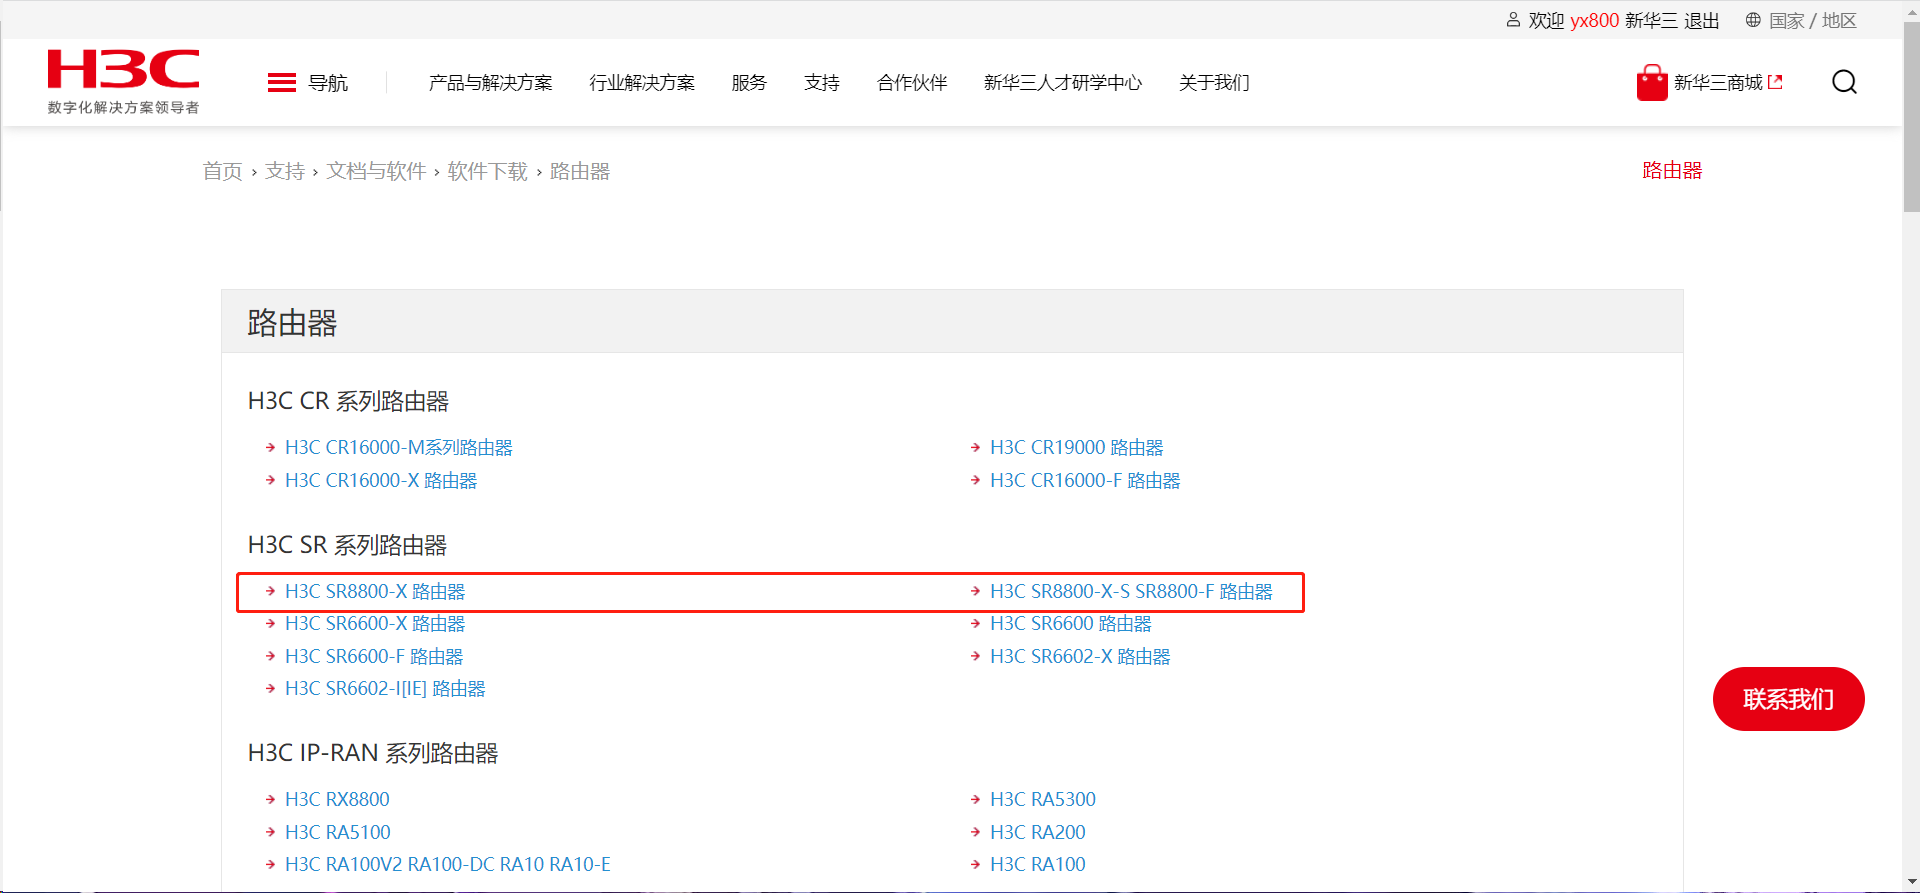Click the H3C logo
Viewport: 1920px width, 893px height.
[123, 82]
